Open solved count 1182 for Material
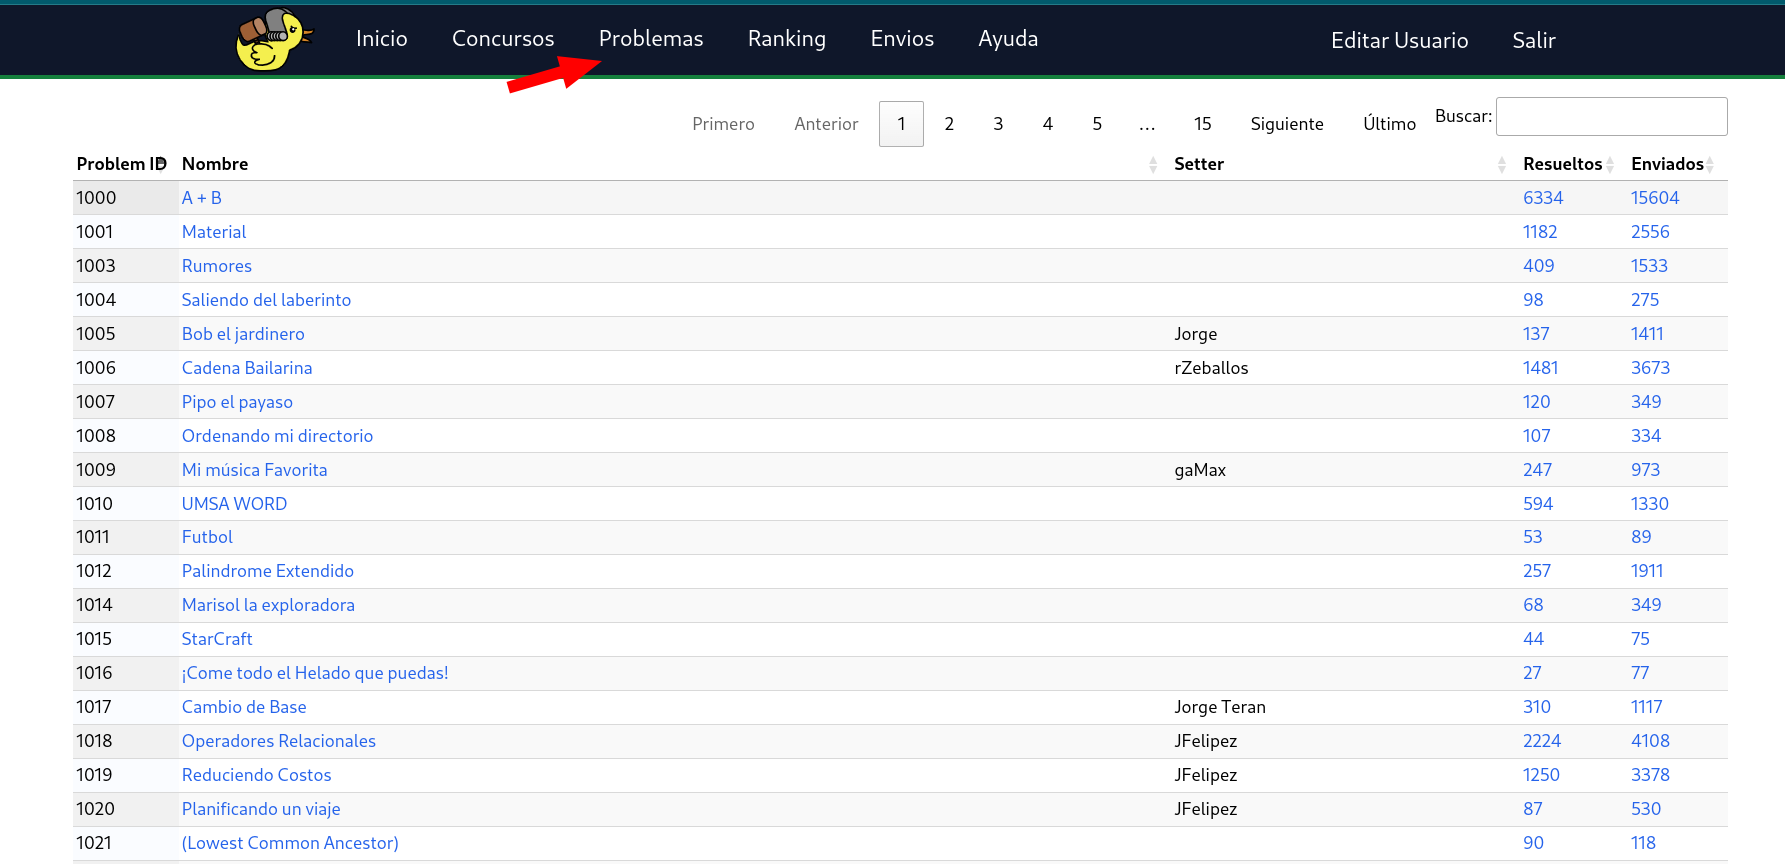The height and width of the screenshot is (864, 1785). 1540,232
